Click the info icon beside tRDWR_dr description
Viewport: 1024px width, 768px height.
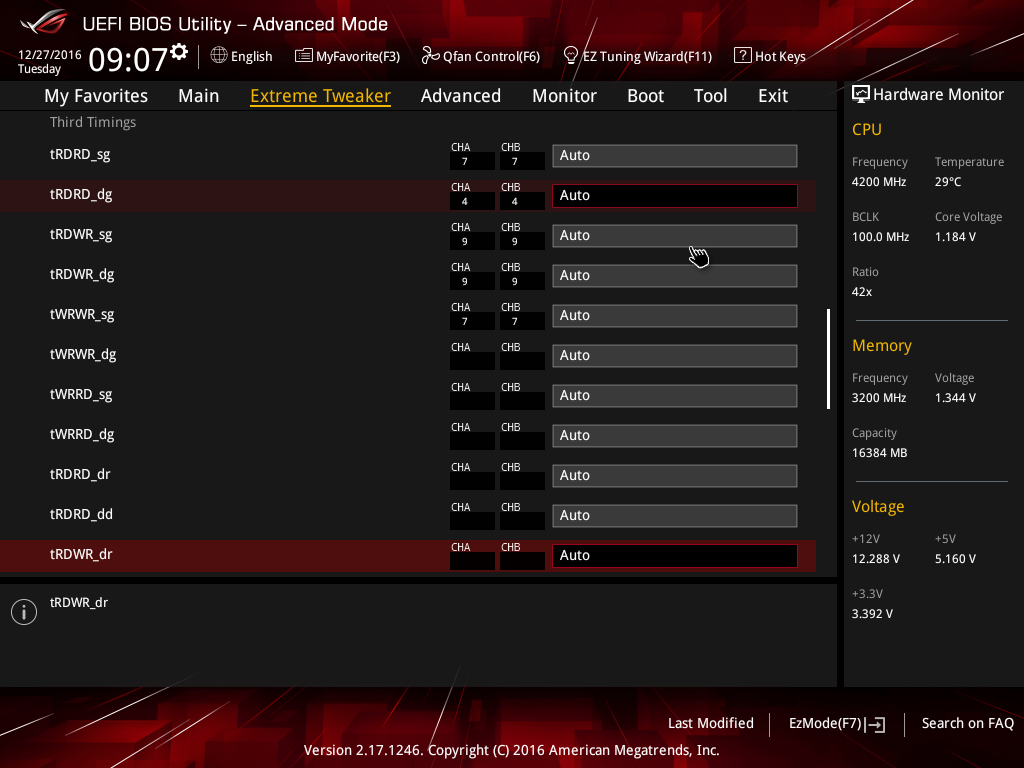pyautogui.click(x=24, y=612)
